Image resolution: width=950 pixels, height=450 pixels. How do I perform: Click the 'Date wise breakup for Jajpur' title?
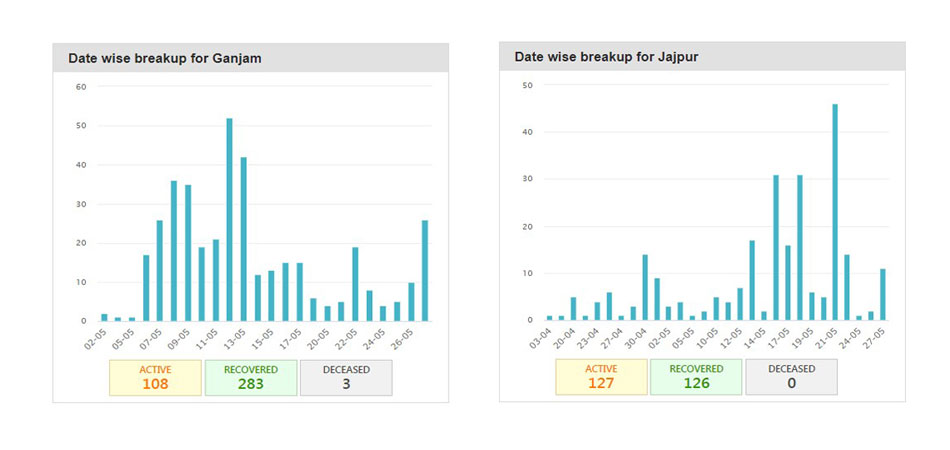pos(606,58)
